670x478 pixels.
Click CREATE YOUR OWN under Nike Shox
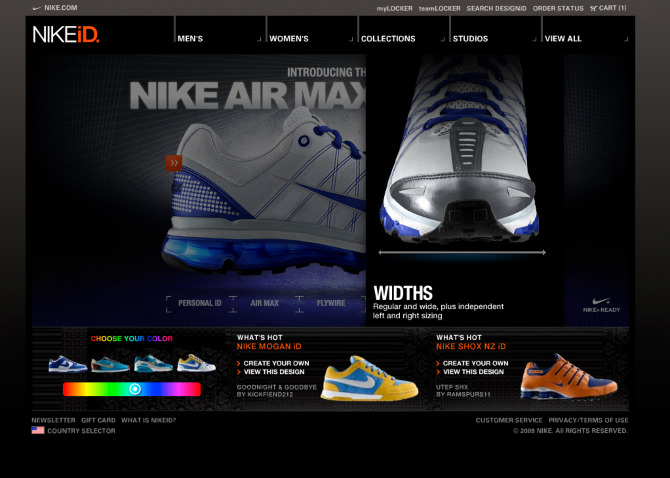tap(476, 363)
